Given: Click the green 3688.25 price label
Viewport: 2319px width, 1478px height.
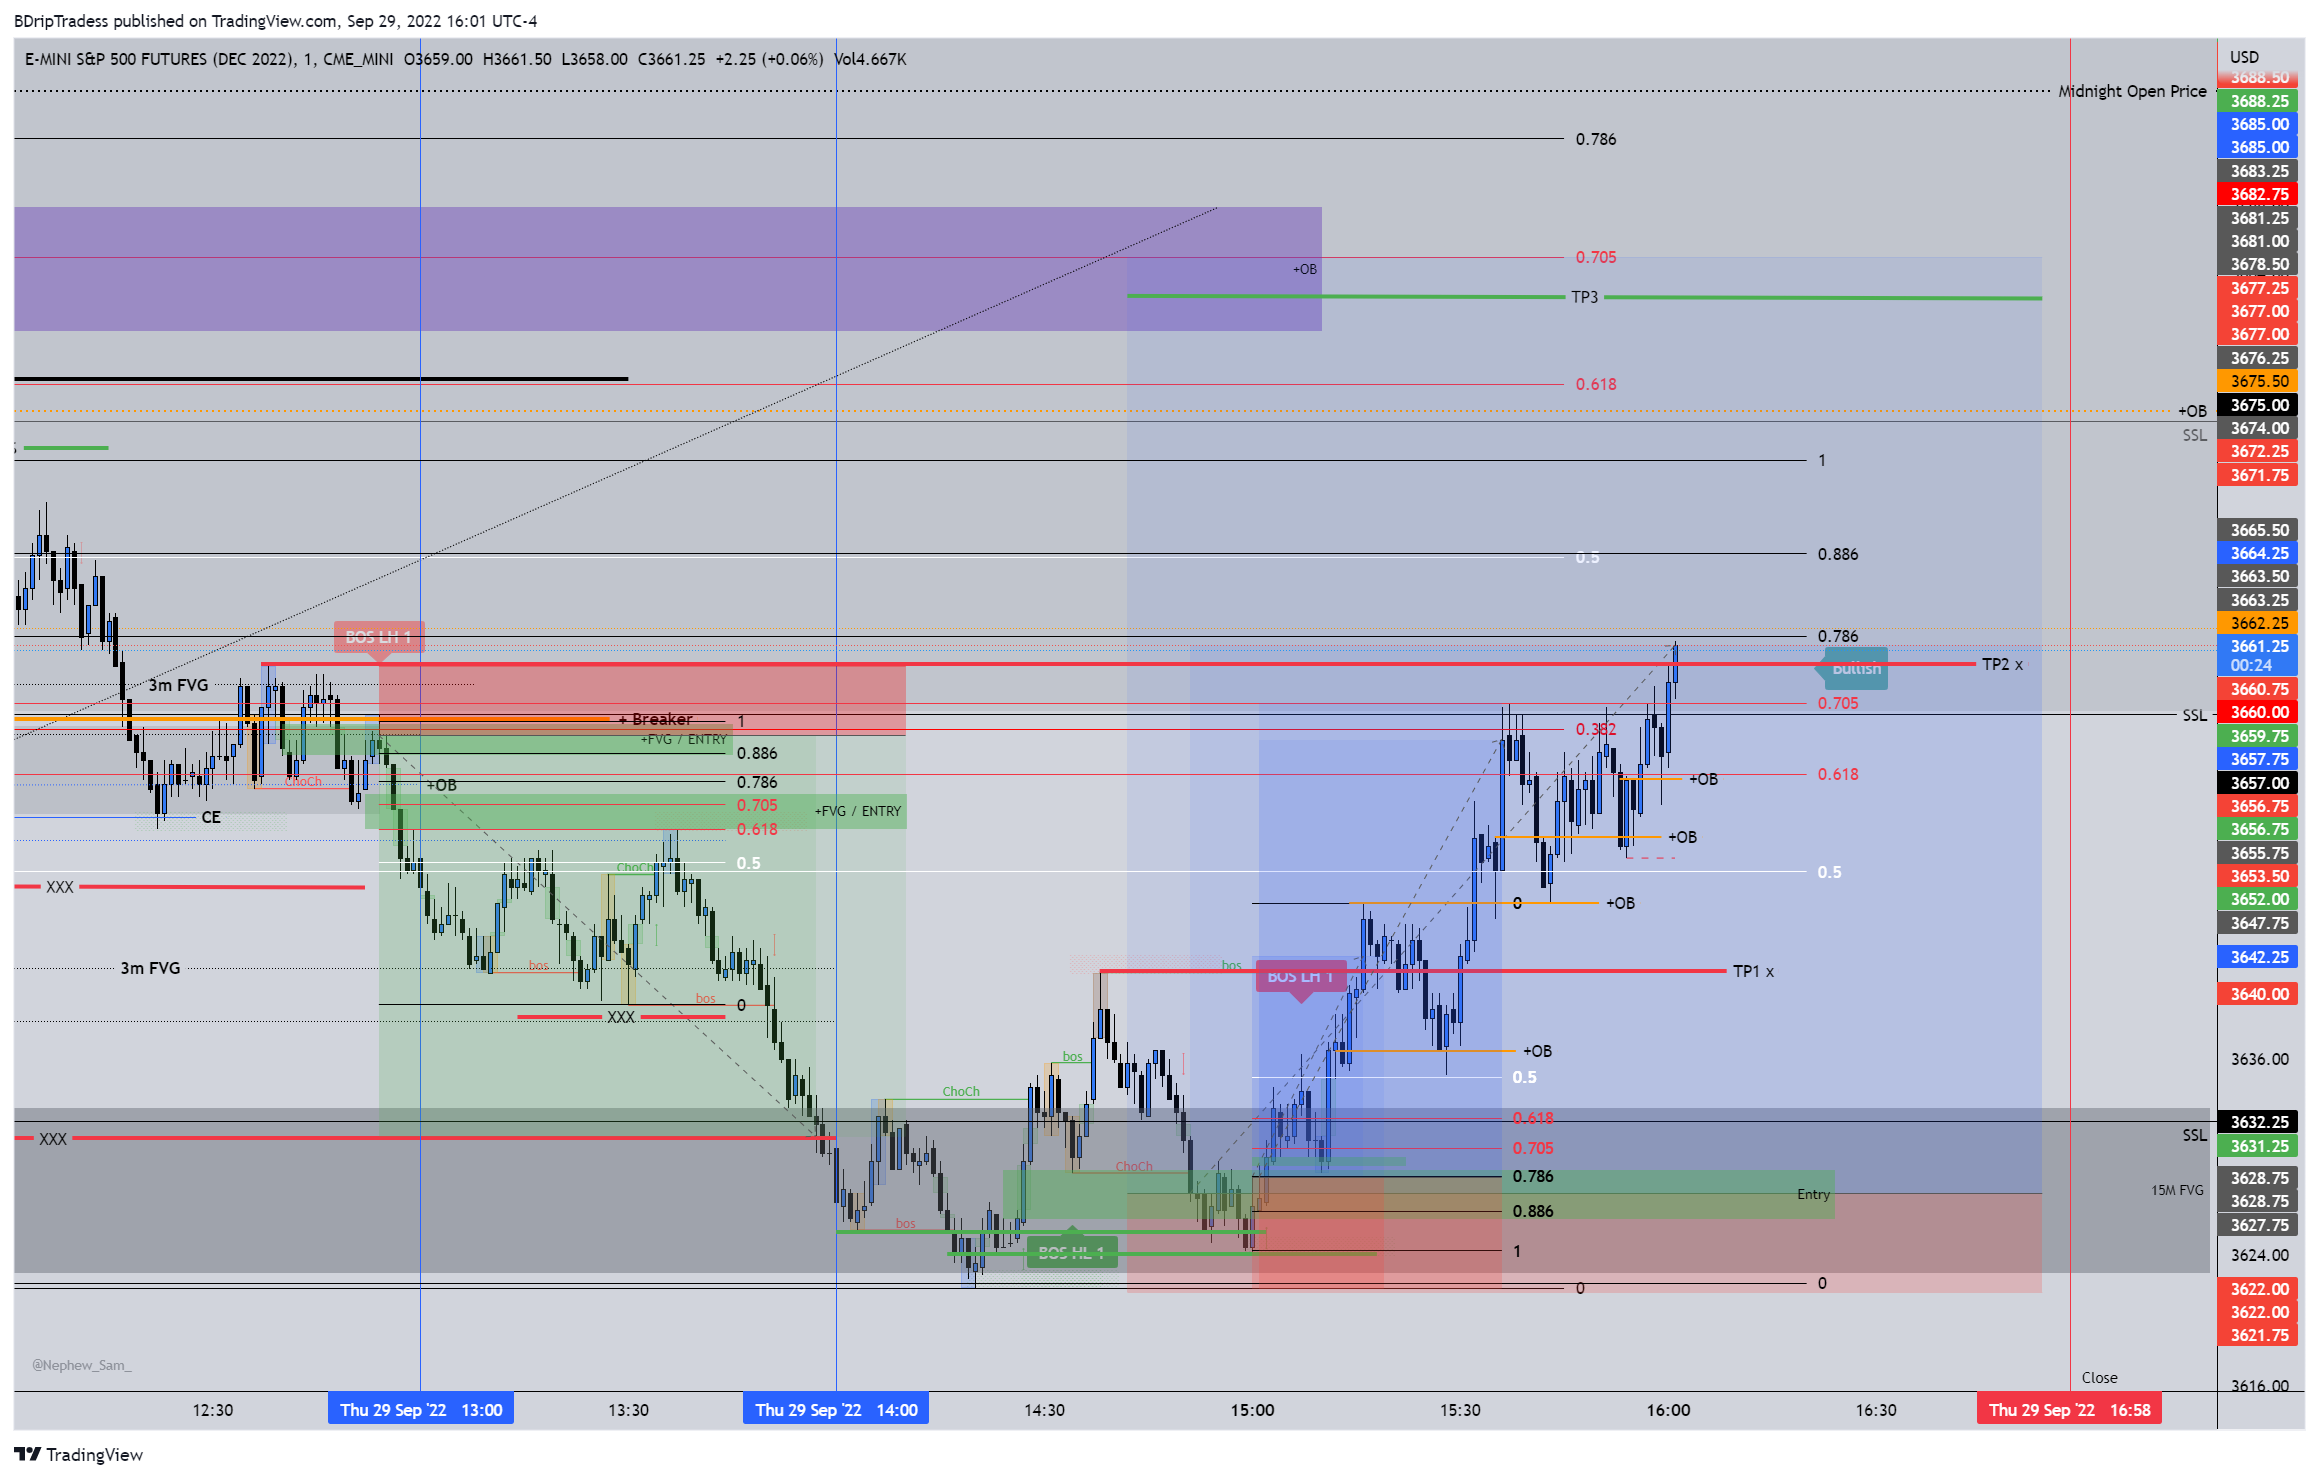Looking at the screenshot, I should point(2259,101).
